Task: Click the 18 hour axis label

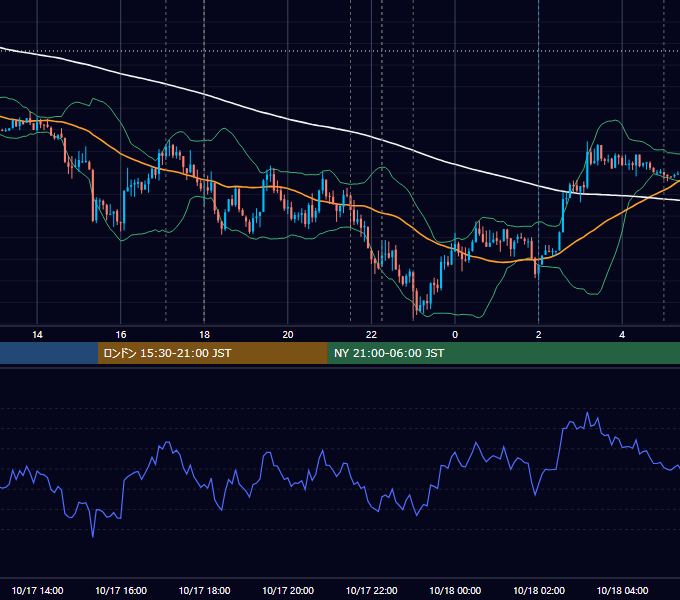Action: pos(204,335)
